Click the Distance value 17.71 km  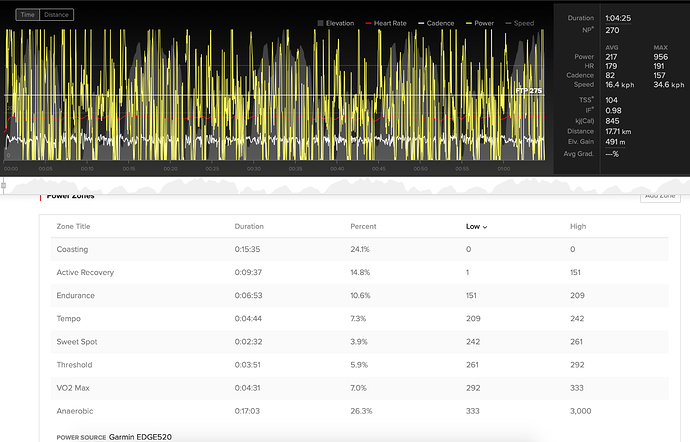point(618,131)
